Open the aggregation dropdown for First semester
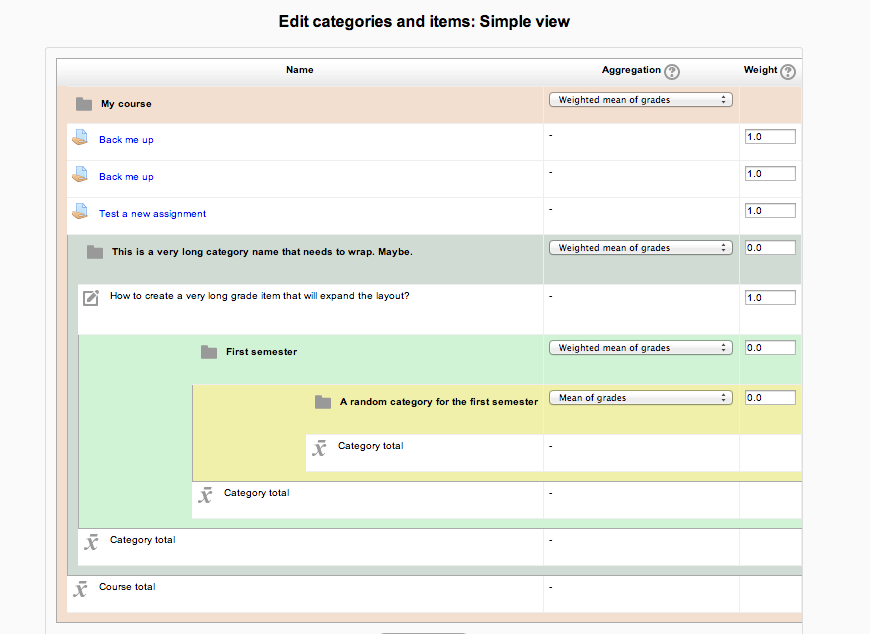This screenshot has height=634, width=870. point(641,348)
